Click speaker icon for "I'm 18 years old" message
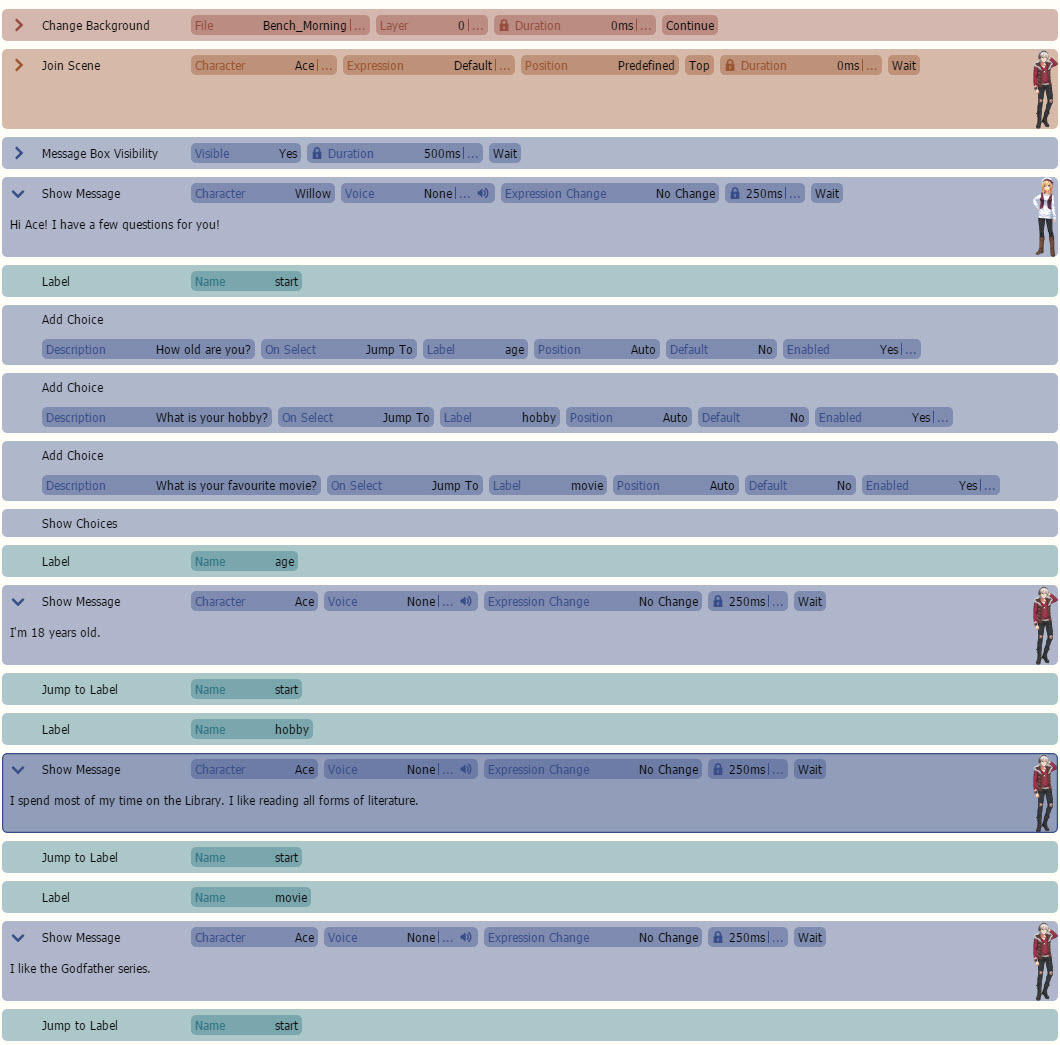The image size is (1060, 1045). coord(466,602)
